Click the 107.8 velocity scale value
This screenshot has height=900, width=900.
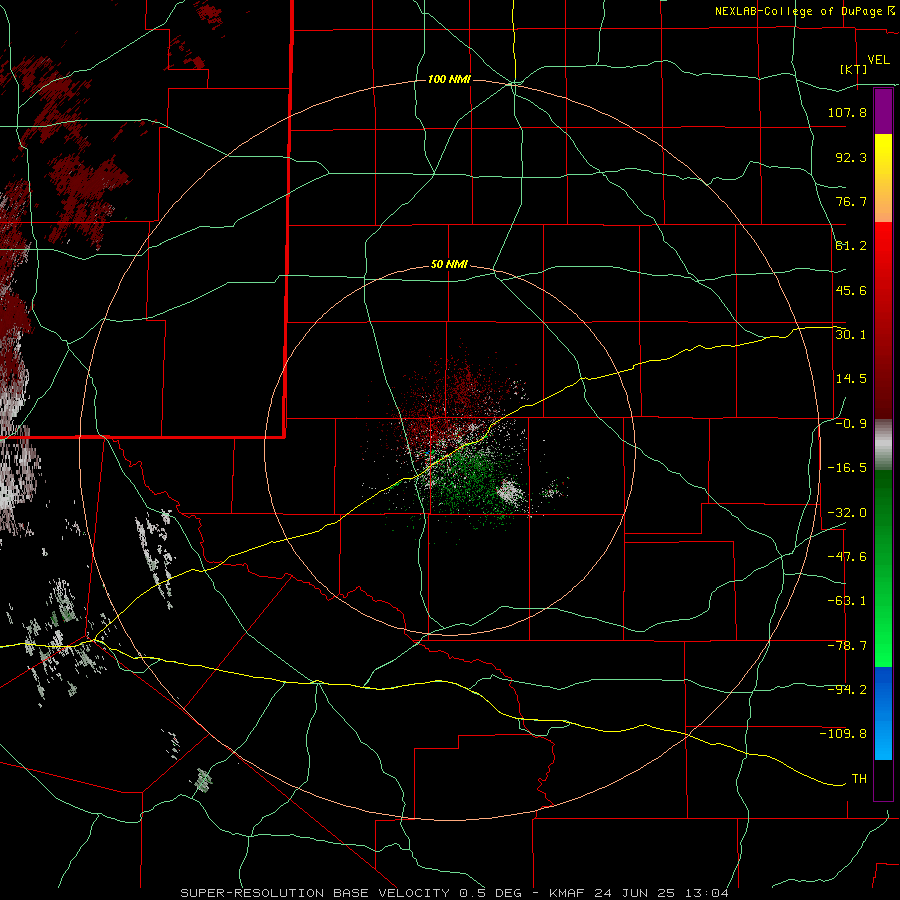point(847,112)
